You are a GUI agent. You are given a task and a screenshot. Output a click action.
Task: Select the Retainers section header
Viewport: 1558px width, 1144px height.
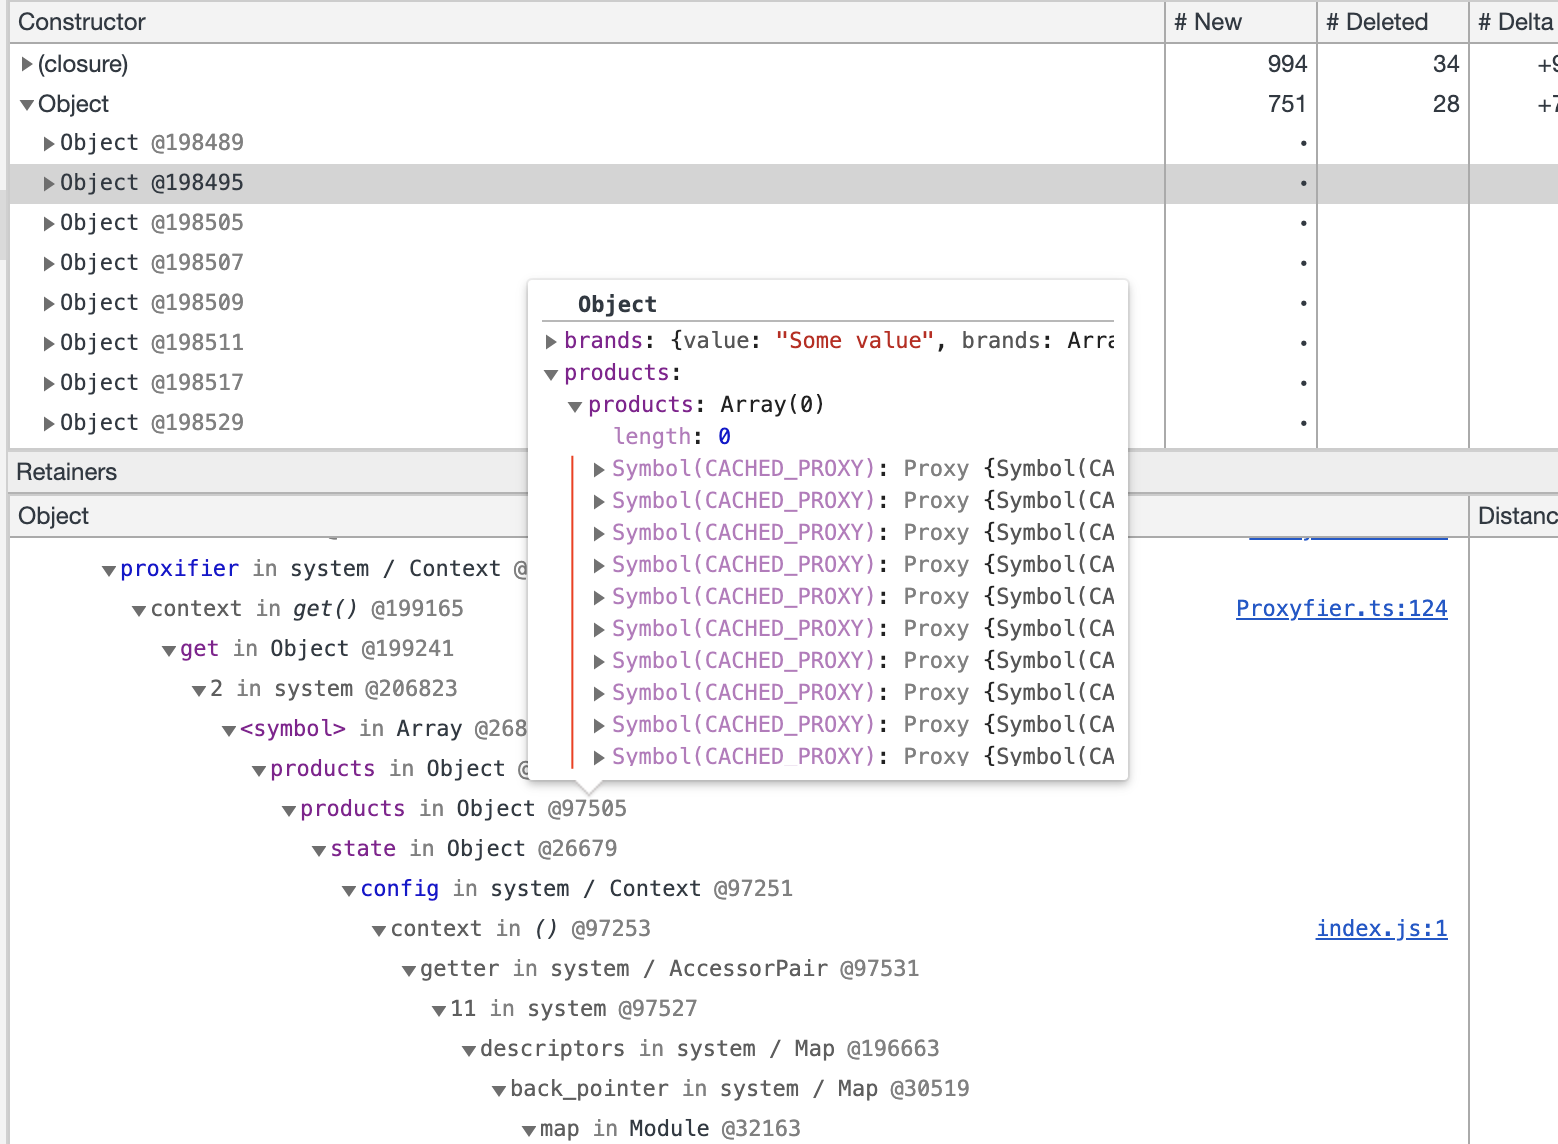coord(67,472)
